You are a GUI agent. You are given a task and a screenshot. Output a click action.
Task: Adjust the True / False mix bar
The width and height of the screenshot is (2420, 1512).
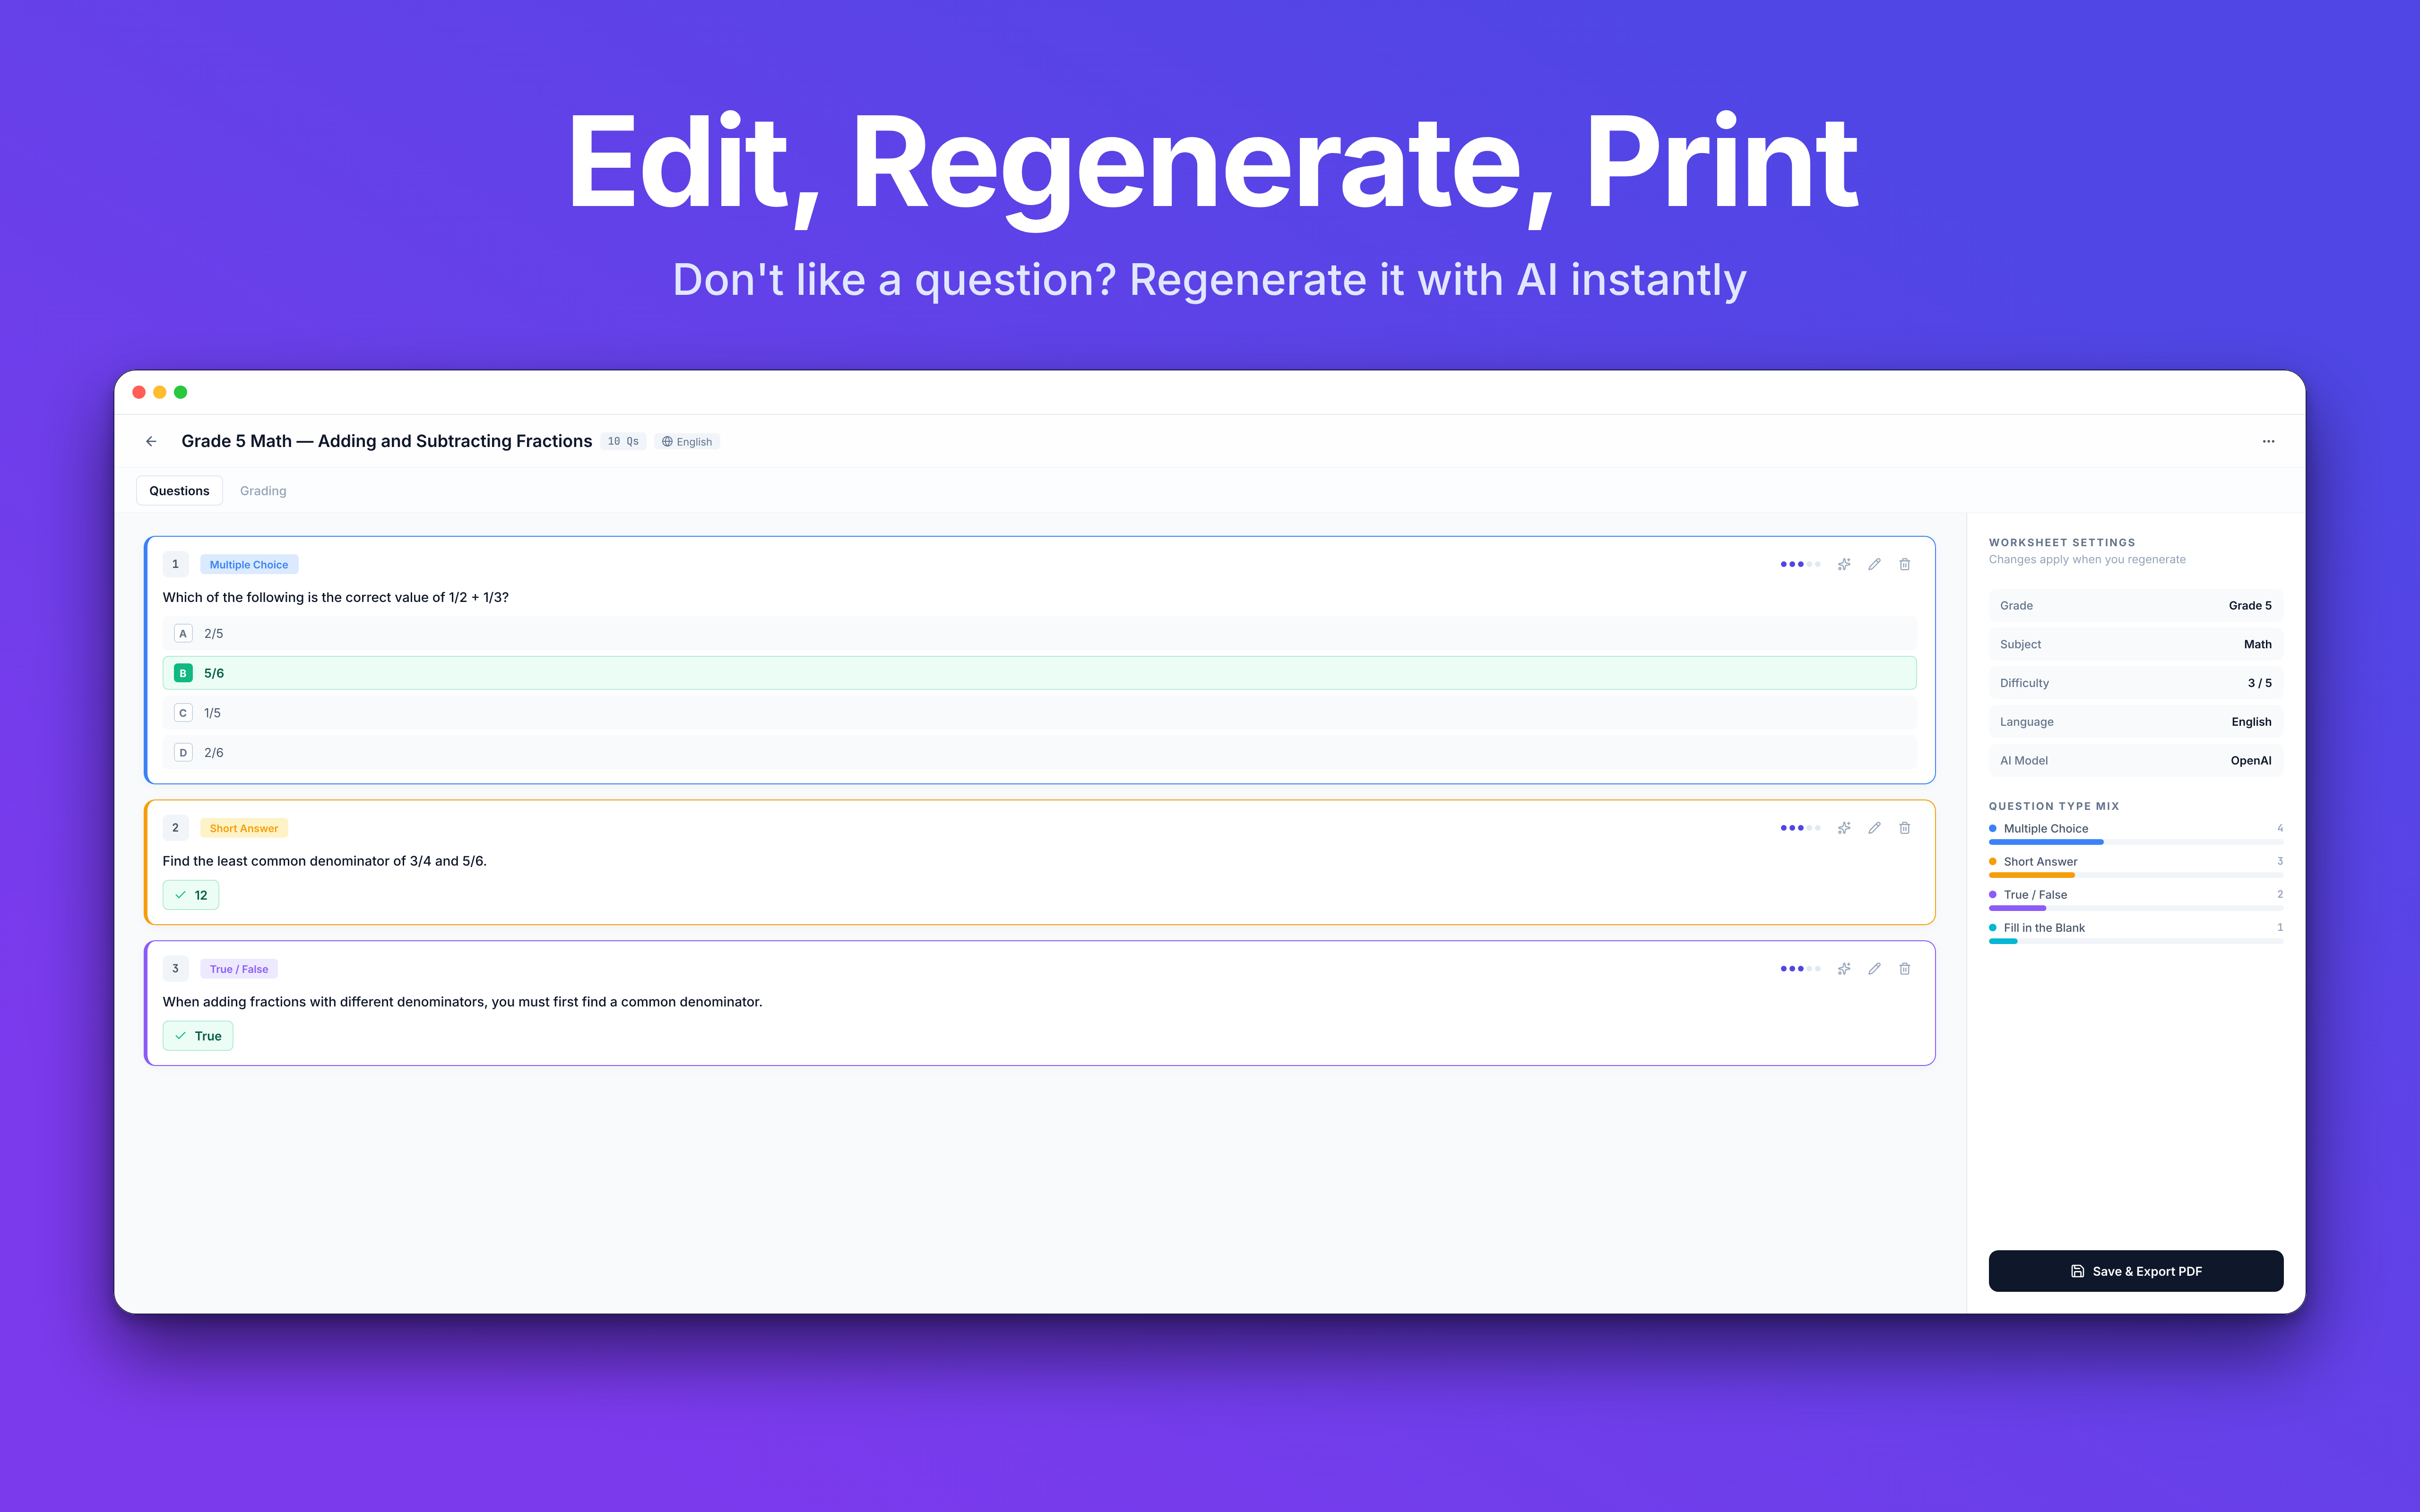[x=2135, y=908]
